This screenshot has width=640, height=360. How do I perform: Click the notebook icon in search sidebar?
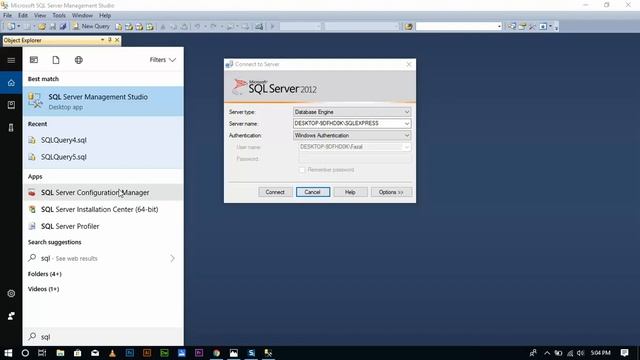(x=11, y=105)
